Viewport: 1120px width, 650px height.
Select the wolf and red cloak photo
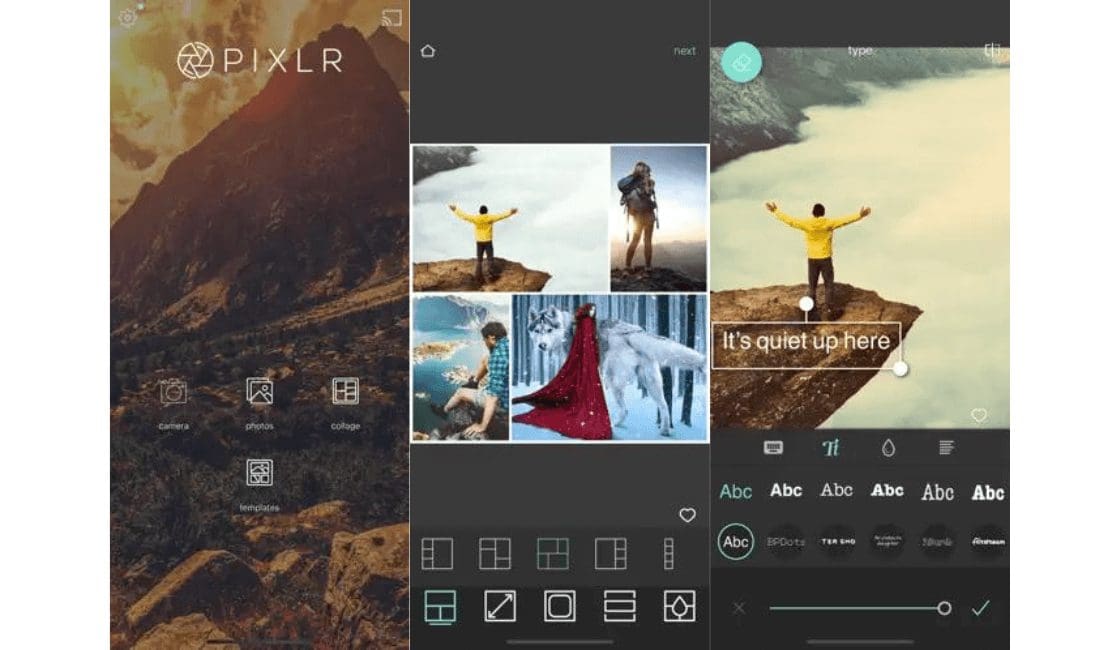pyautogui.click(x=609, y=367)
